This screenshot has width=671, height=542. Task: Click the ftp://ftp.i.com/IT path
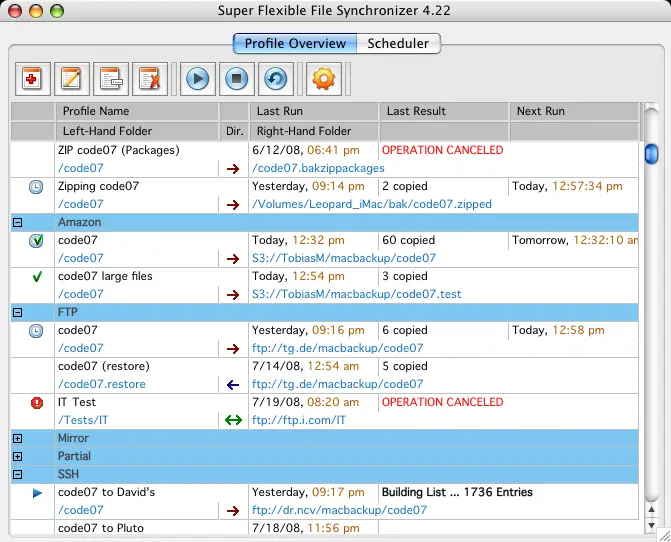coord(299,420)
